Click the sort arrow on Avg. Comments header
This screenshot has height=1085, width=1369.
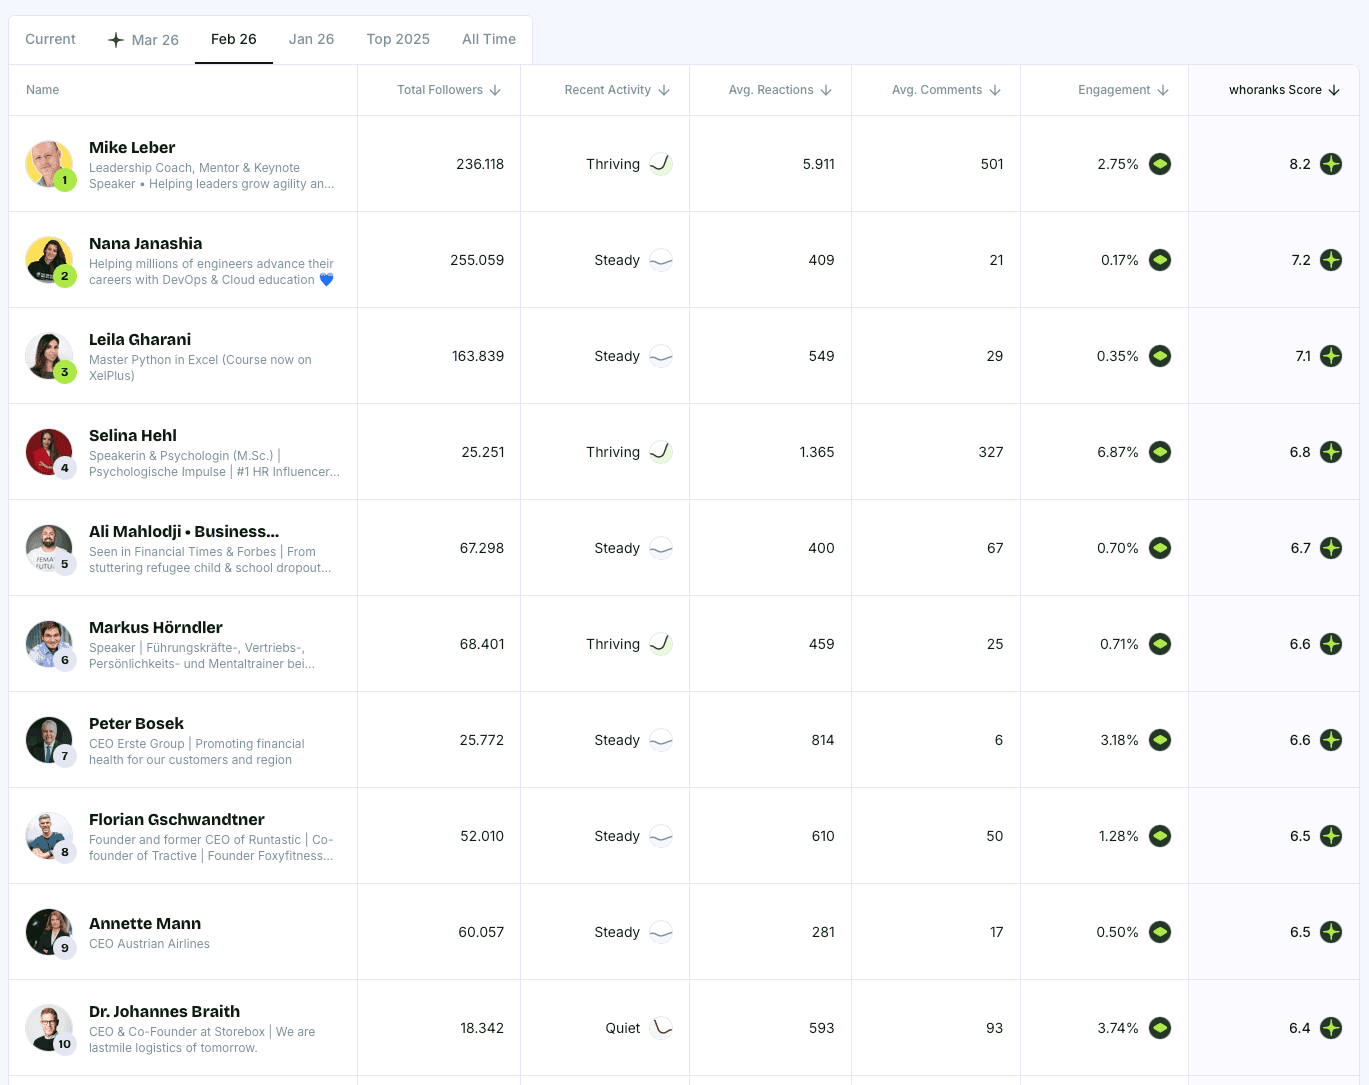pyautogui.click(x=994, y=89)
